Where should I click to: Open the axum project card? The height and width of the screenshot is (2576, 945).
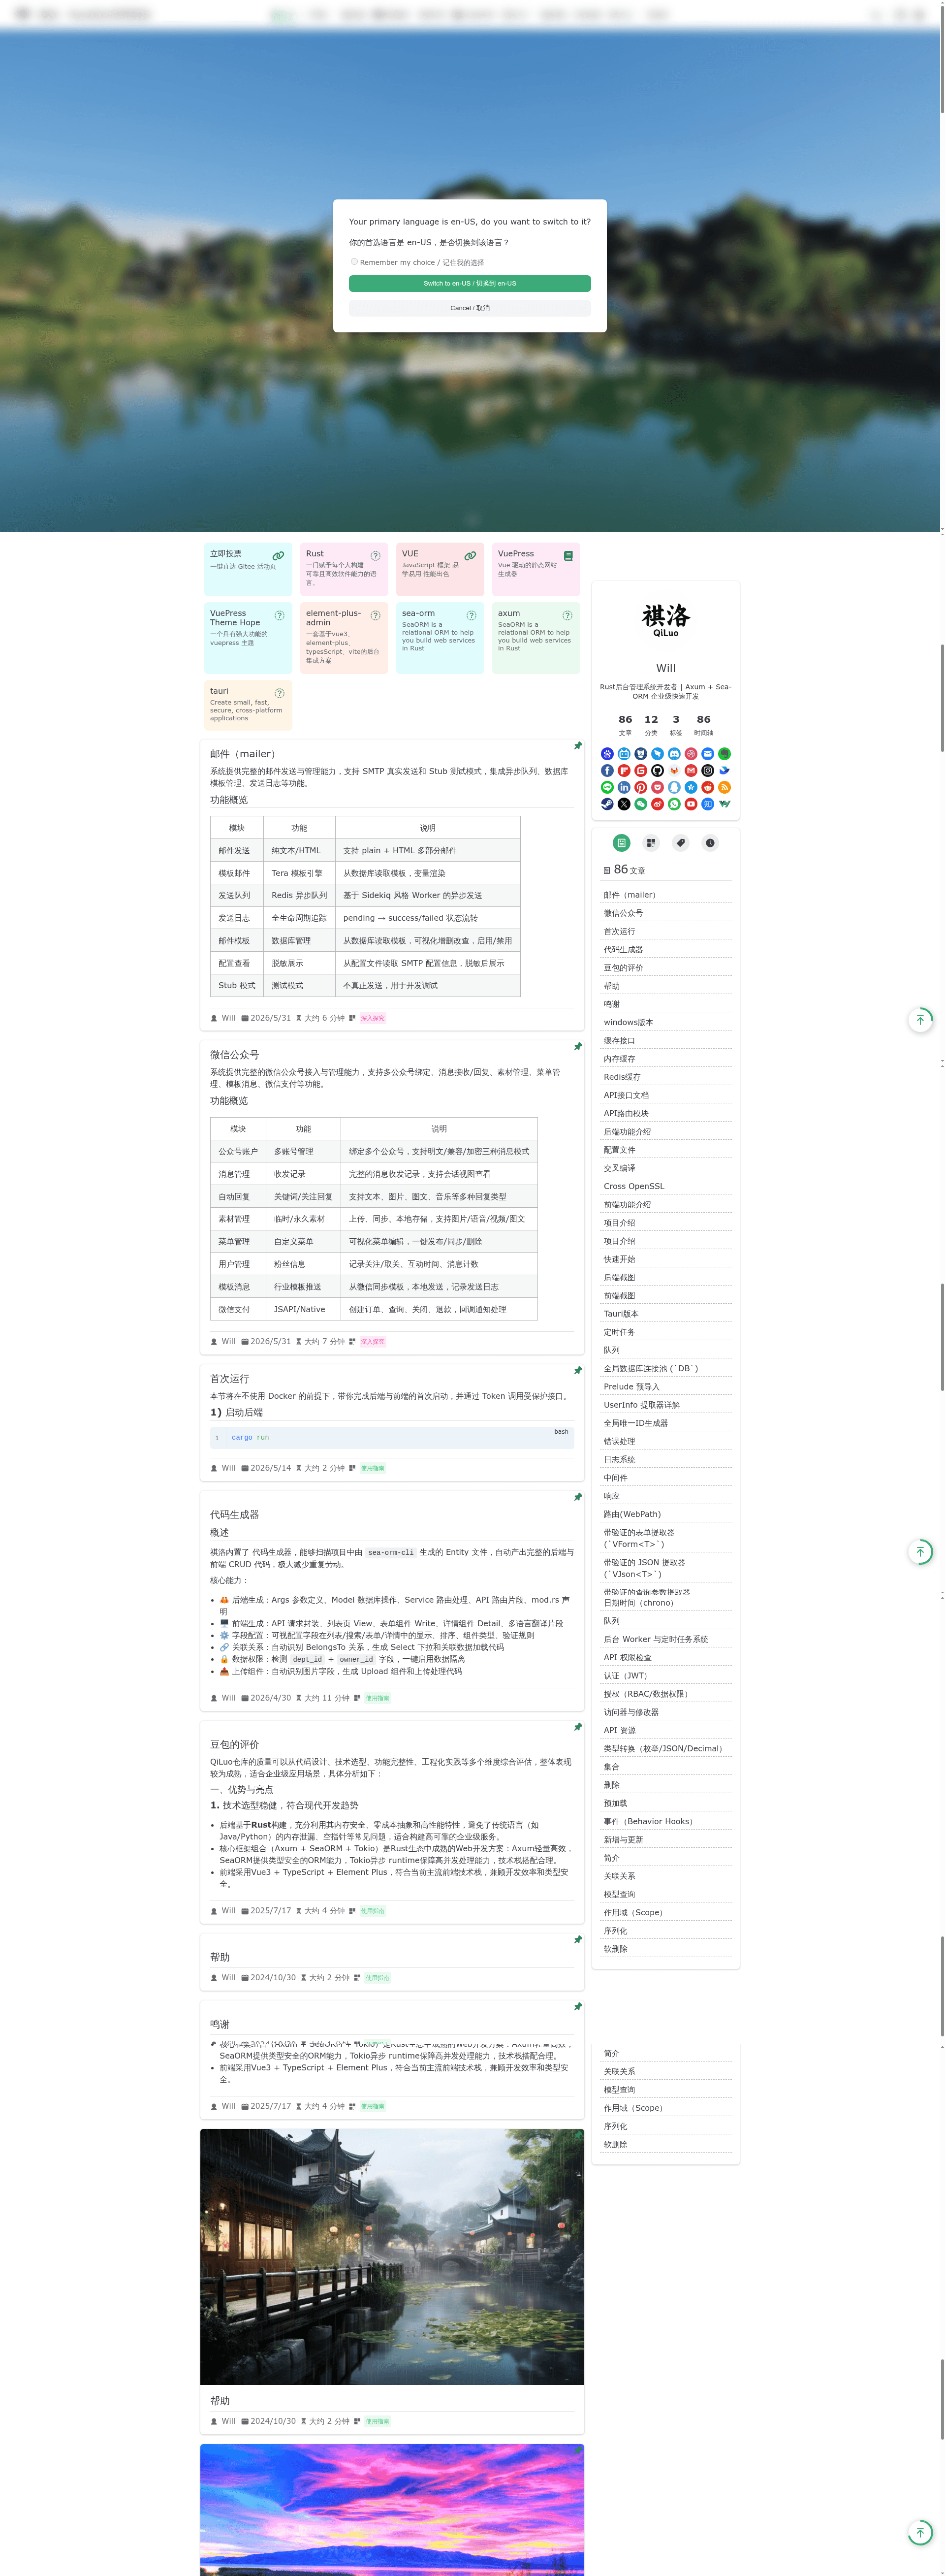click(536, 638)
